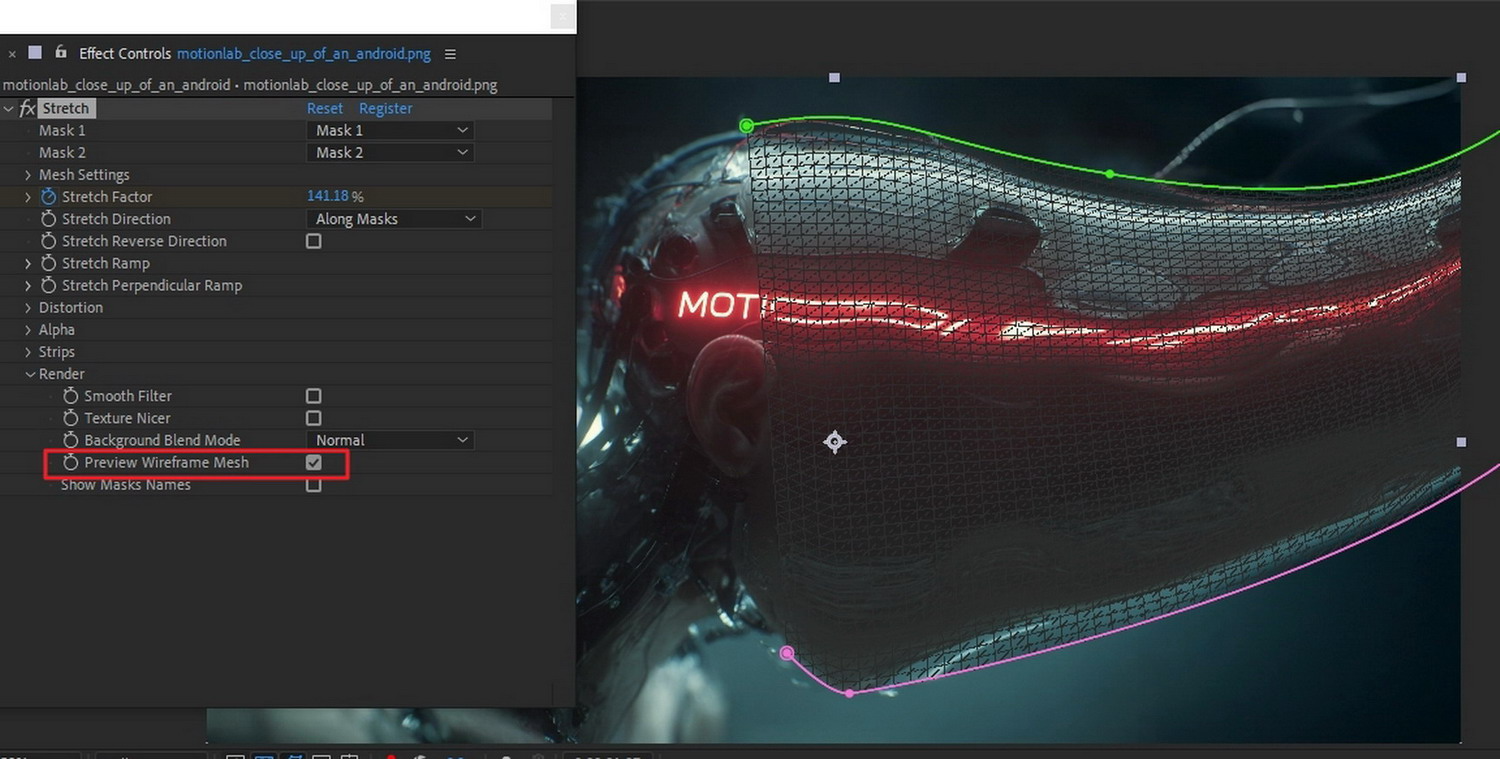Enable the Texture Nicer checkbox
Viewport: 1500px width, 759px height.
pyautogui.click(x=314, y=418)
